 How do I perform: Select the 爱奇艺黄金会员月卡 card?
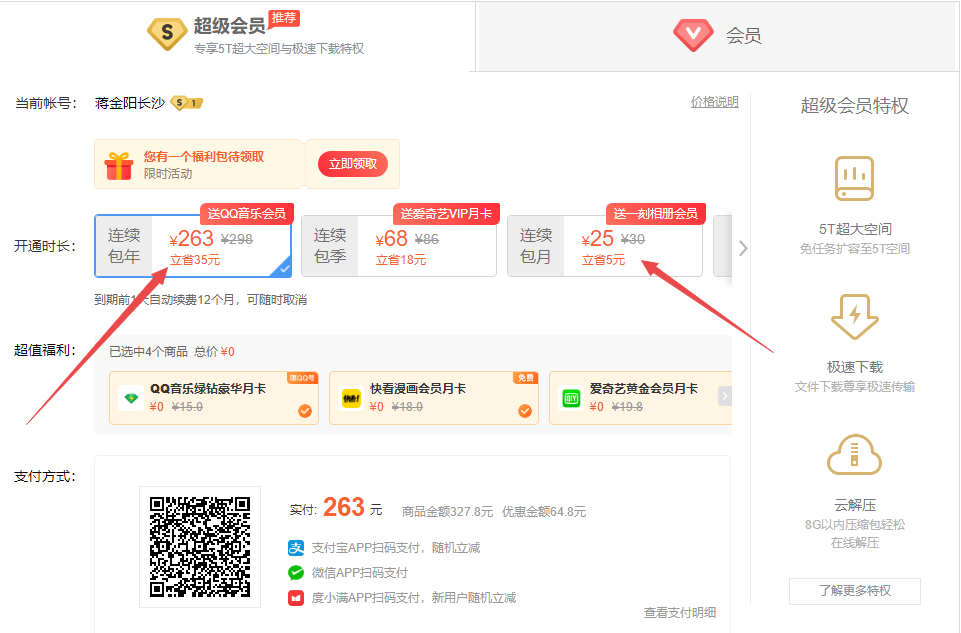point(640,398)
